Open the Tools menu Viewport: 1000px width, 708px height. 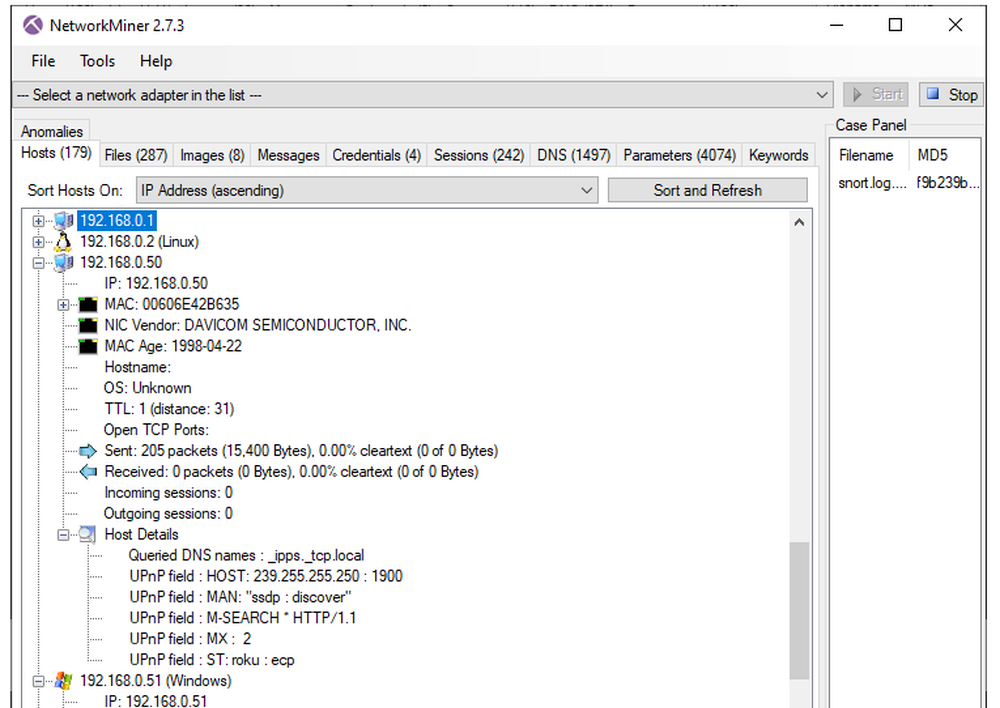(97, 61)
